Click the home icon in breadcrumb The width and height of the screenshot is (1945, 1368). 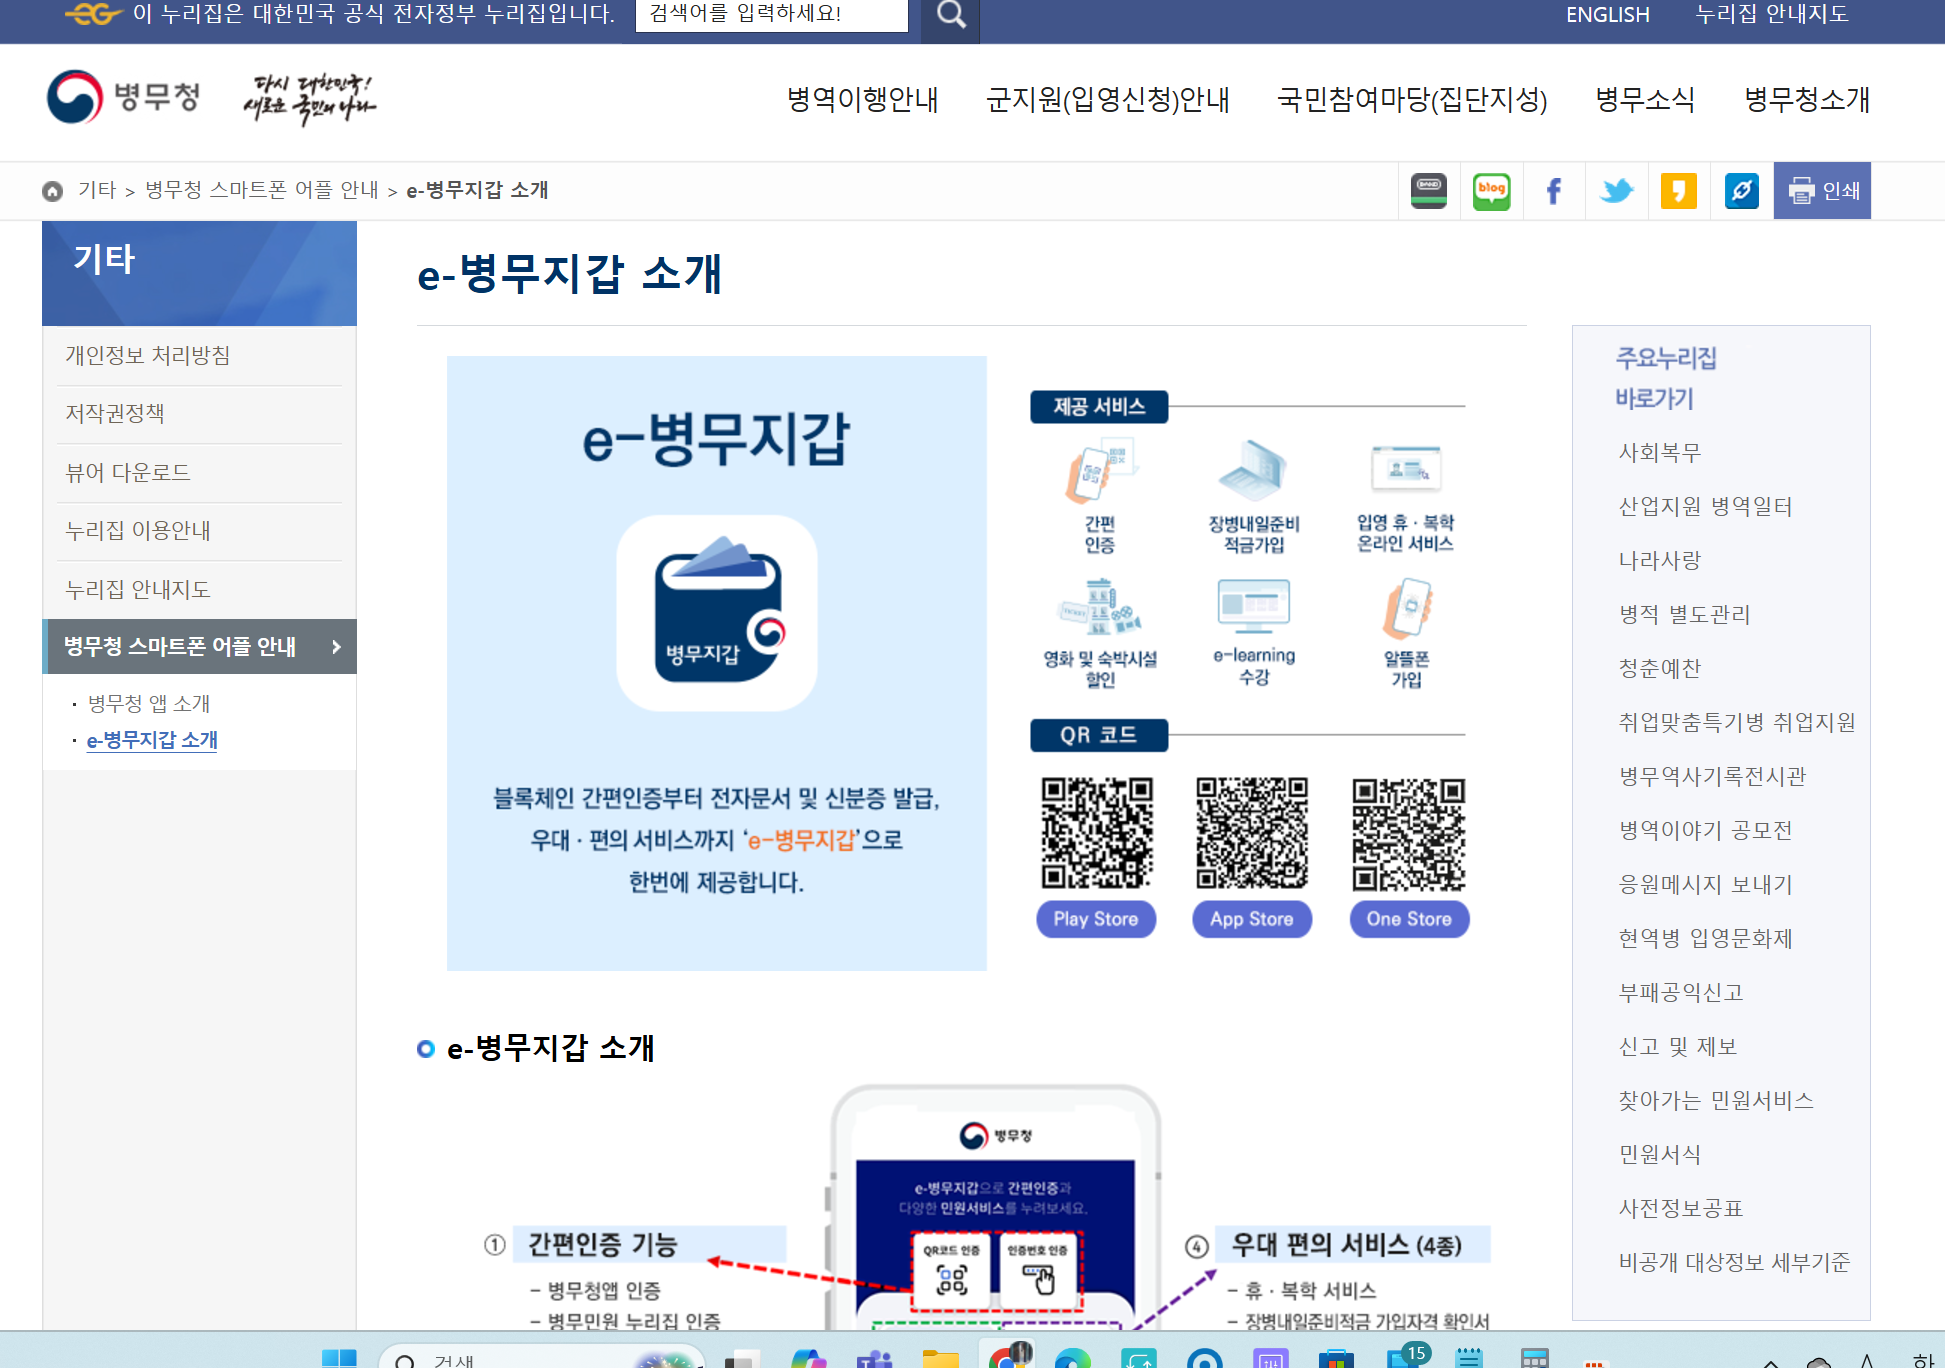[53, 191]
